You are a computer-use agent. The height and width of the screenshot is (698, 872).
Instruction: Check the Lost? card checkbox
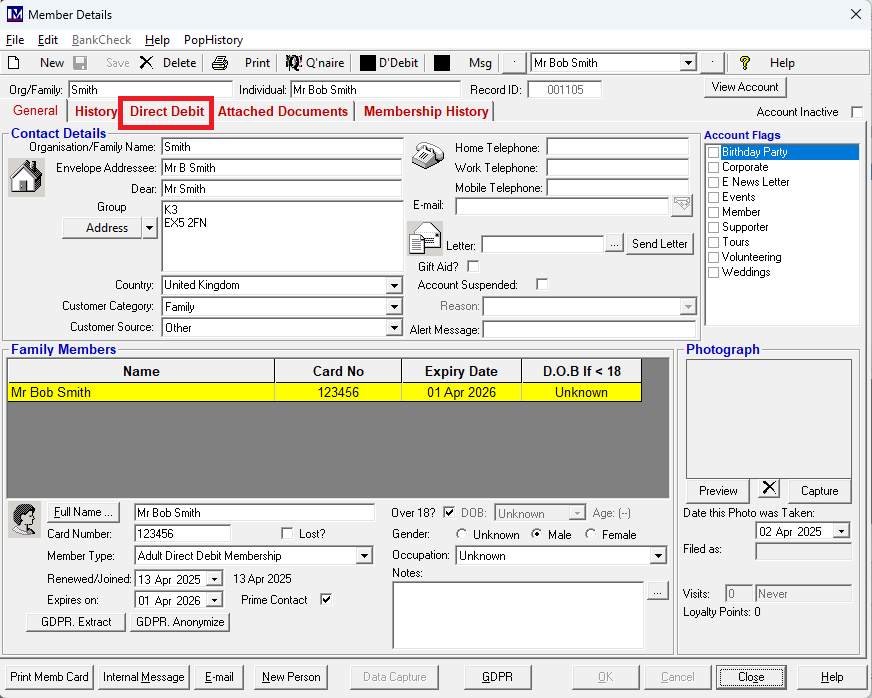click(288, 534)
